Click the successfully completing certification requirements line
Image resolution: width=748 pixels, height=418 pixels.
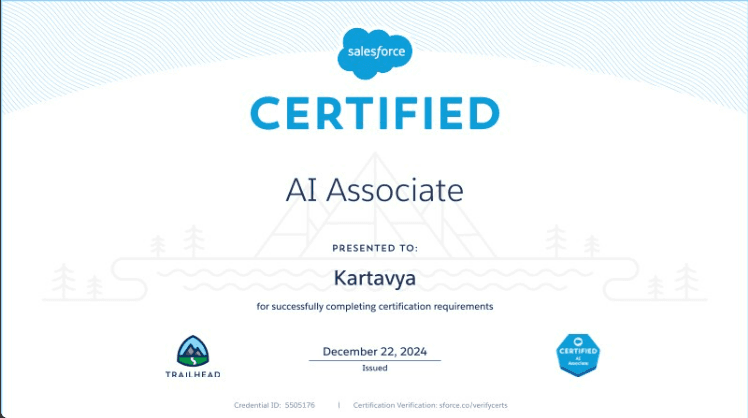click(375, 306)
